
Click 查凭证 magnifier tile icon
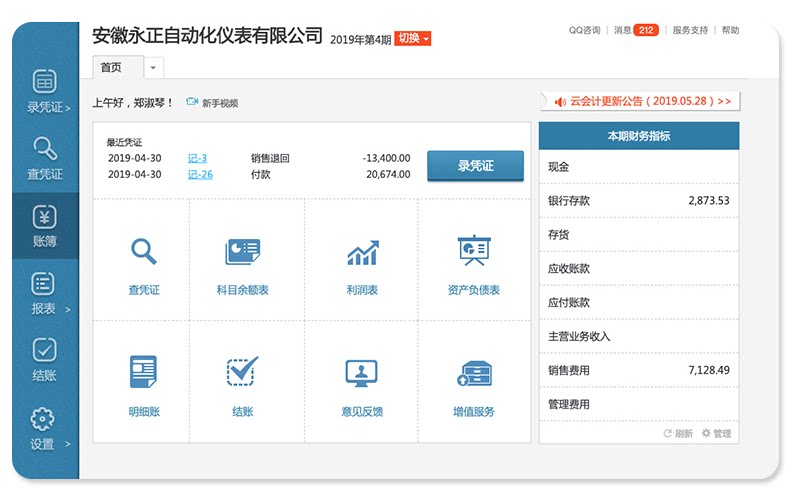pyautogui.click(x=144, y=251)
